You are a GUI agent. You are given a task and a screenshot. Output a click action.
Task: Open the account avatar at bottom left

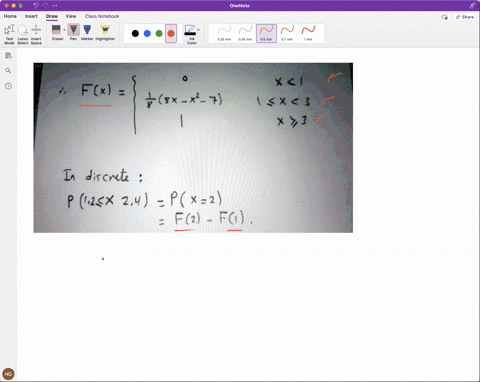pyautogui.click(x=8, y=374)
